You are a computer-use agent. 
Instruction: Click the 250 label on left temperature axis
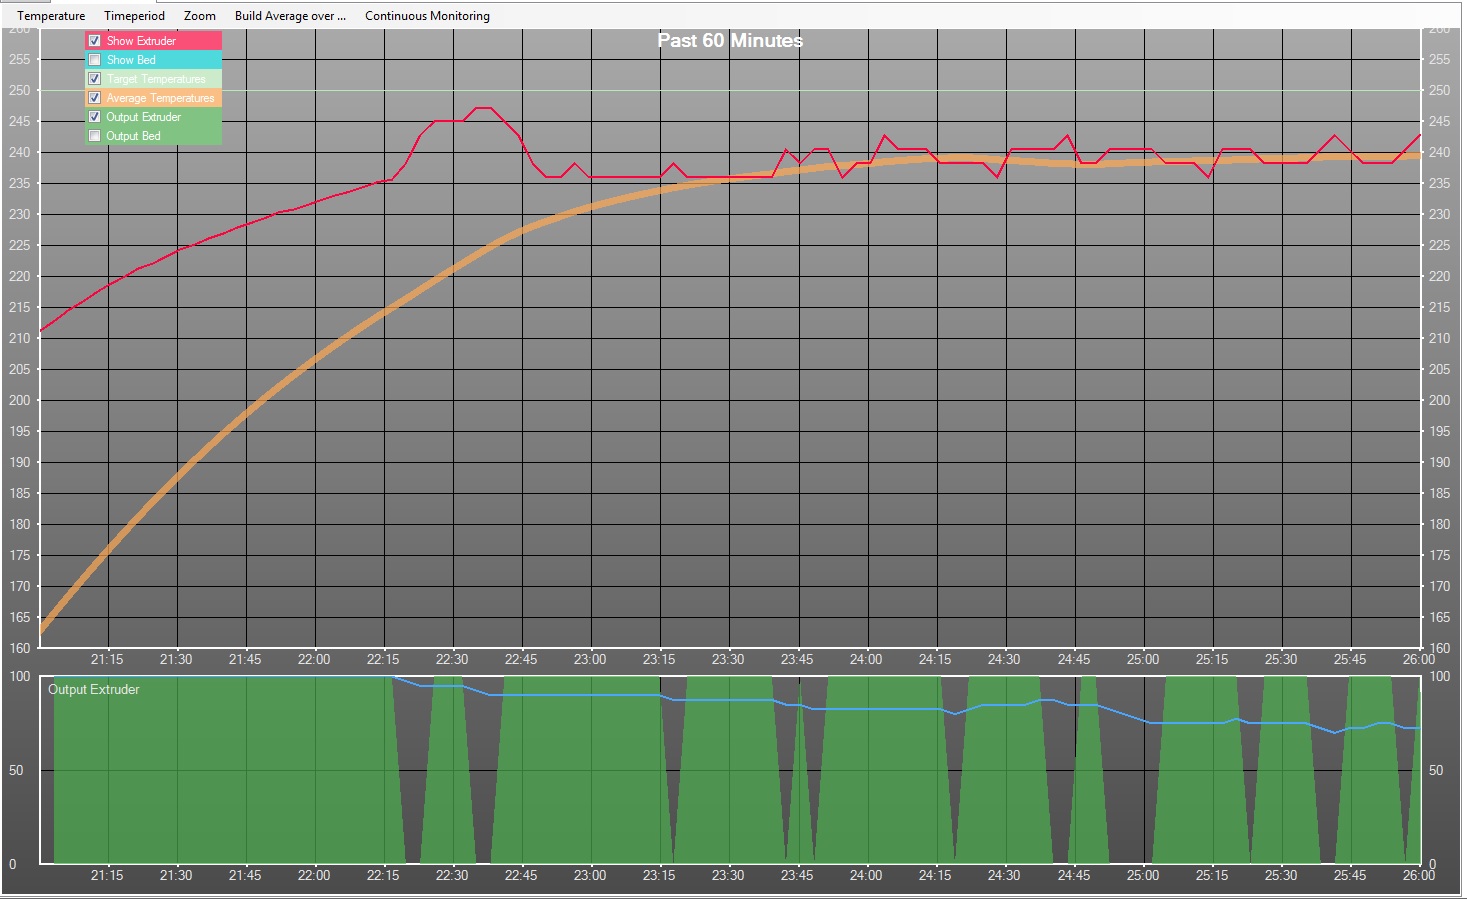point(19,90)
